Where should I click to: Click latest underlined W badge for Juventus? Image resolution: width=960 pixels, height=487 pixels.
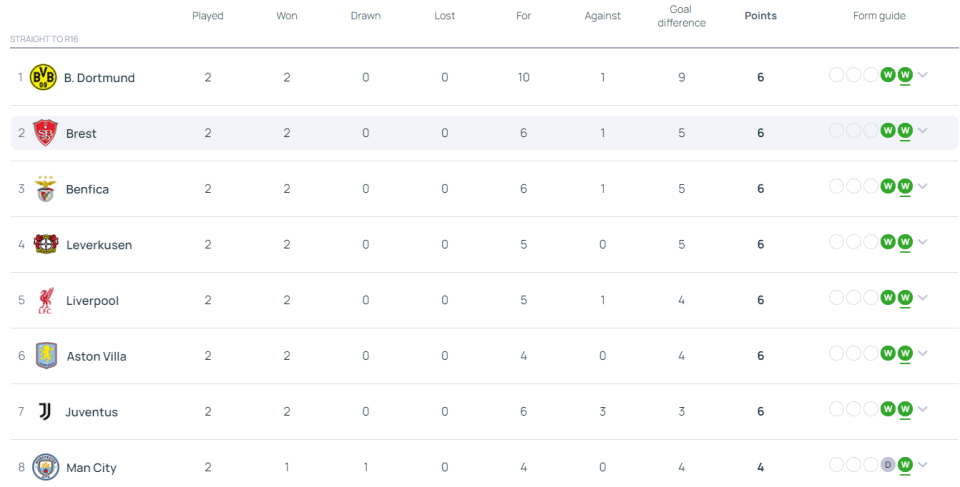coord(905,410)
